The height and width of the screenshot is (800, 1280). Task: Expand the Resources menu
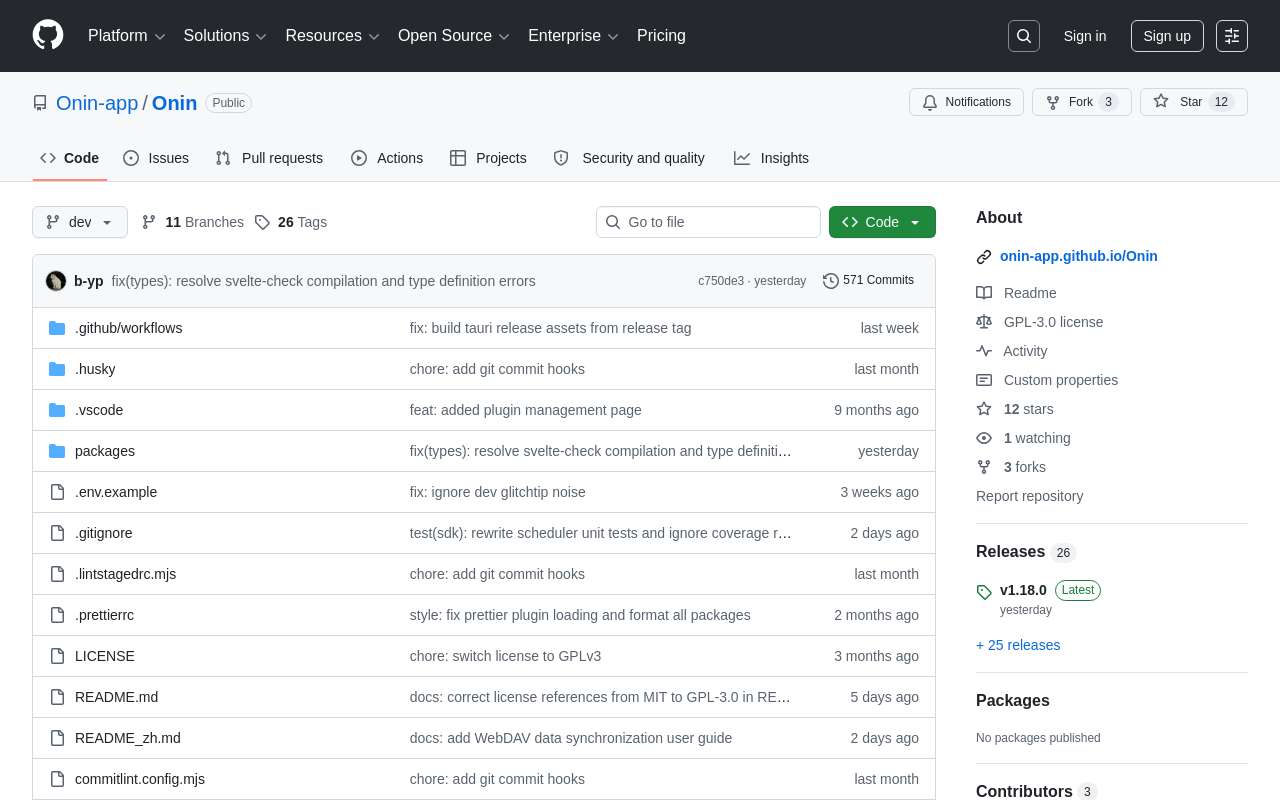coord(333,36)
